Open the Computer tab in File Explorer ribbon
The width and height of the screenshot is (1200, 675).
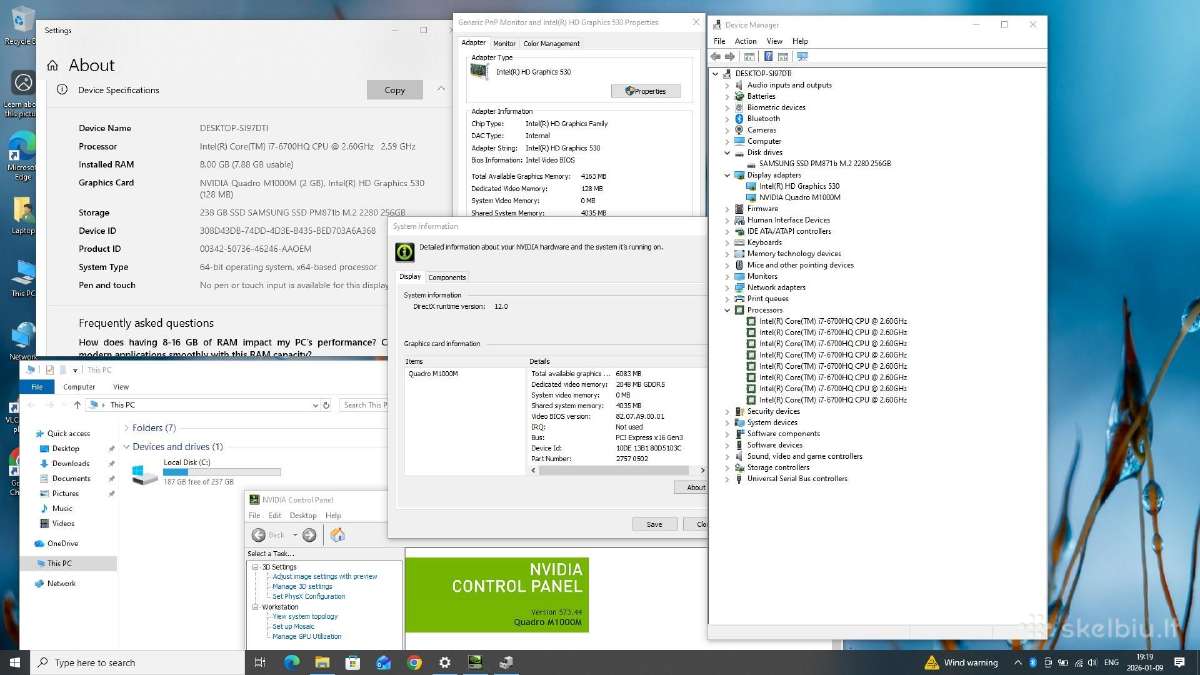point(79,387)
